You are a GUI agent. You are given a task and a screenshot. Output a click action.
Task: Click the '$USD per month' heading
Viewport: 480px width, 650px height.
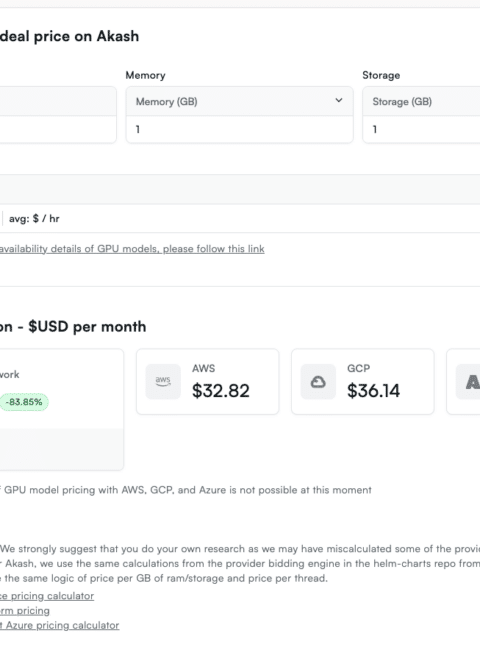[x=87, y=327]
